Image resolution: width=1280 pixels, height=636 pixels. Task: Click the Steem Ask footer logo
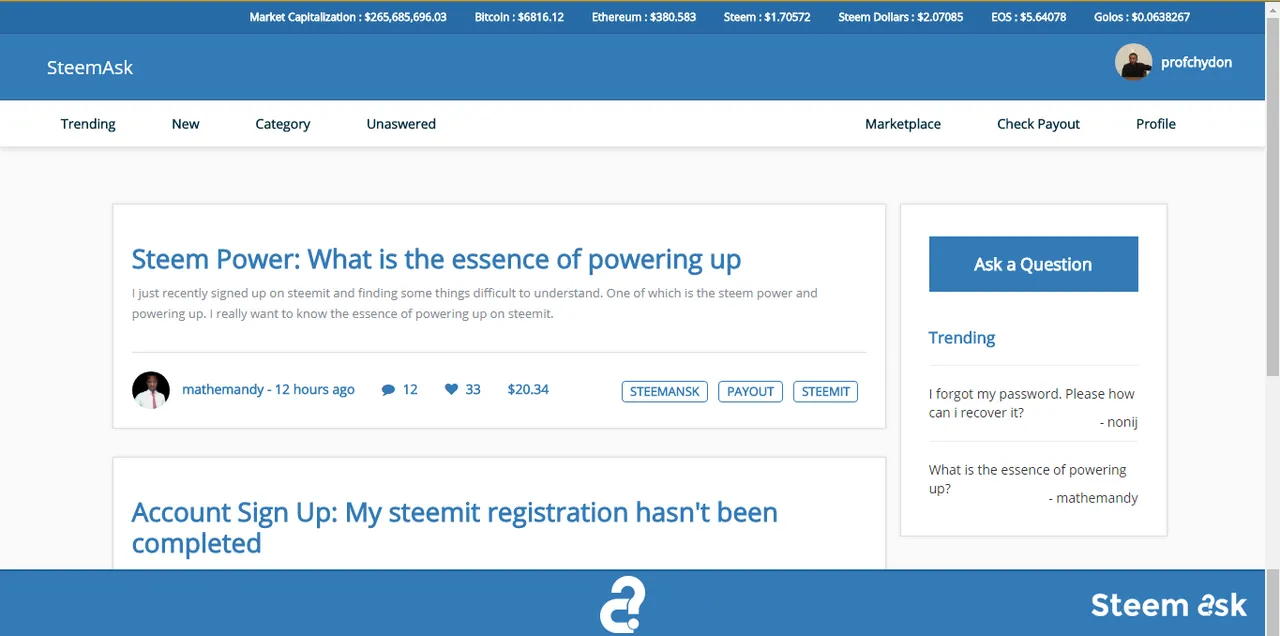click(1169, 605)
